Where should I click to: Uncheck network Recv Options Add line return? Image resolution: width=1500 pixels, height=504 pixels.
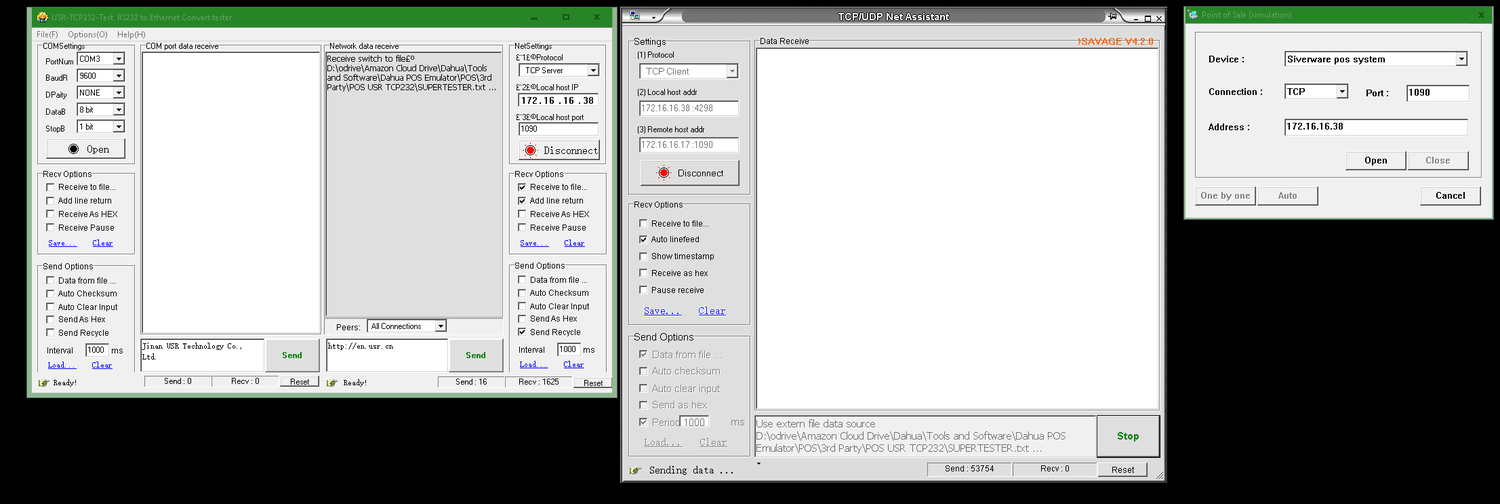(x=522, y=201)
